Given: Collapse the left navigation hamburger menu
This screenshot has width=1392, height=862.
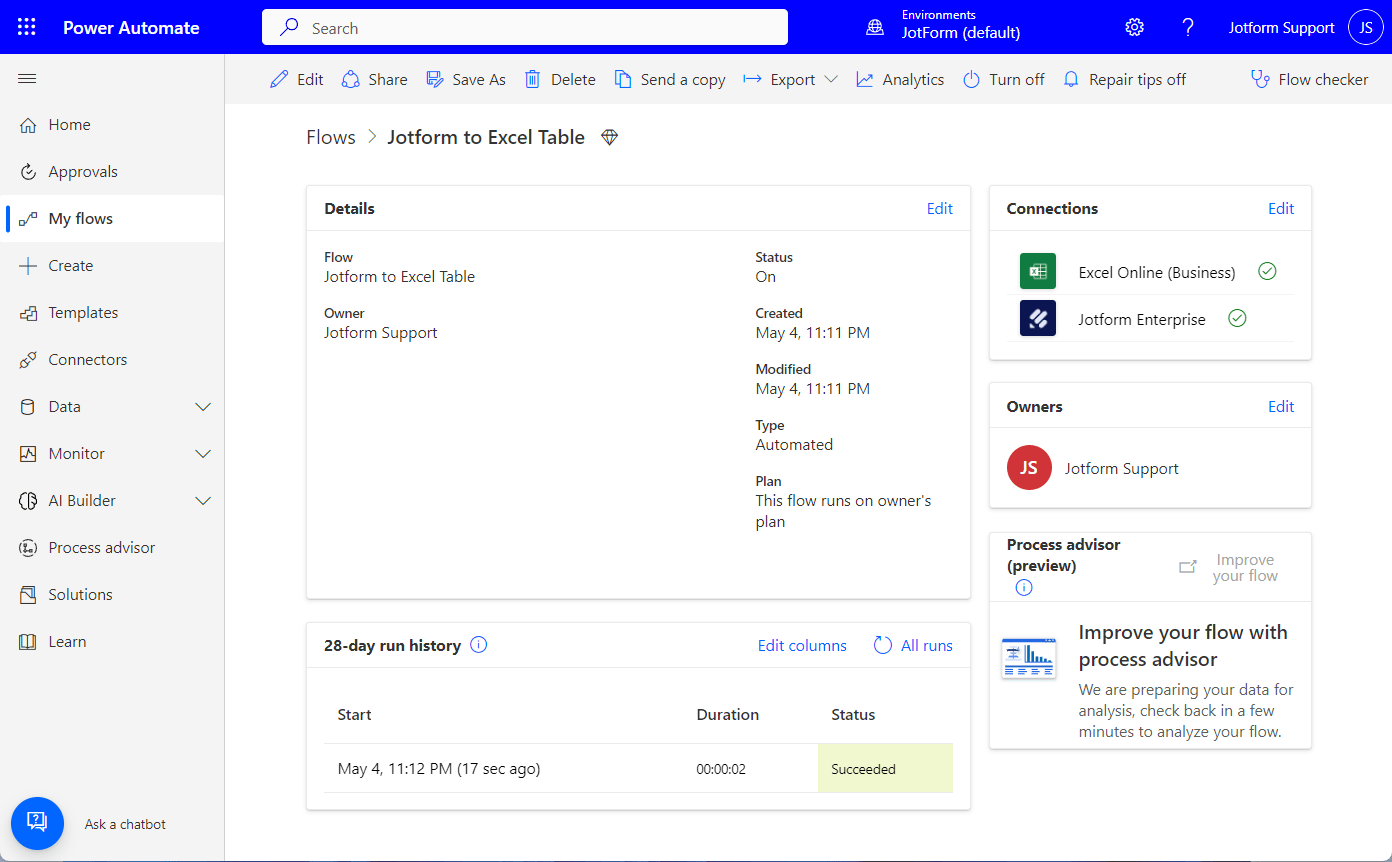Looking at the screenshot, I should 27,79.
